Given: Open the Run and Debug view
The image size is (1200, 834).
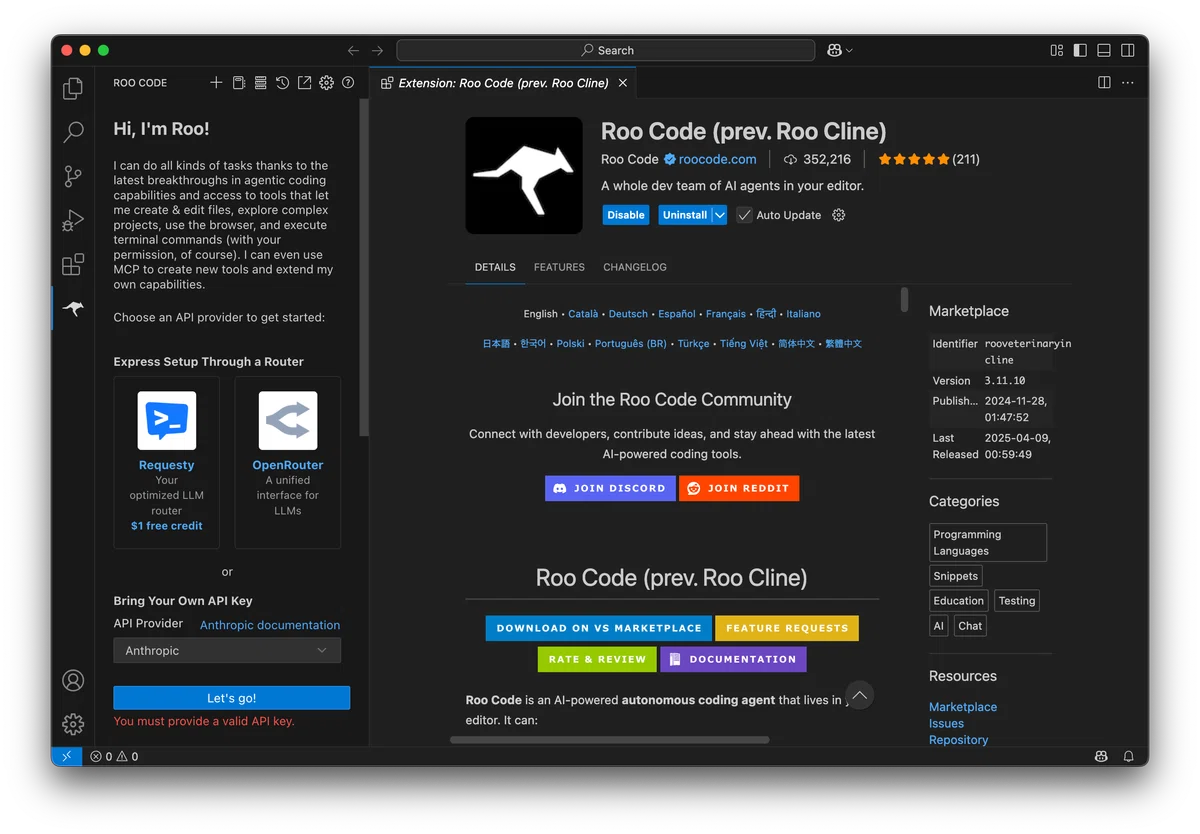Looking at the screenshot, I should pos(73,220).
